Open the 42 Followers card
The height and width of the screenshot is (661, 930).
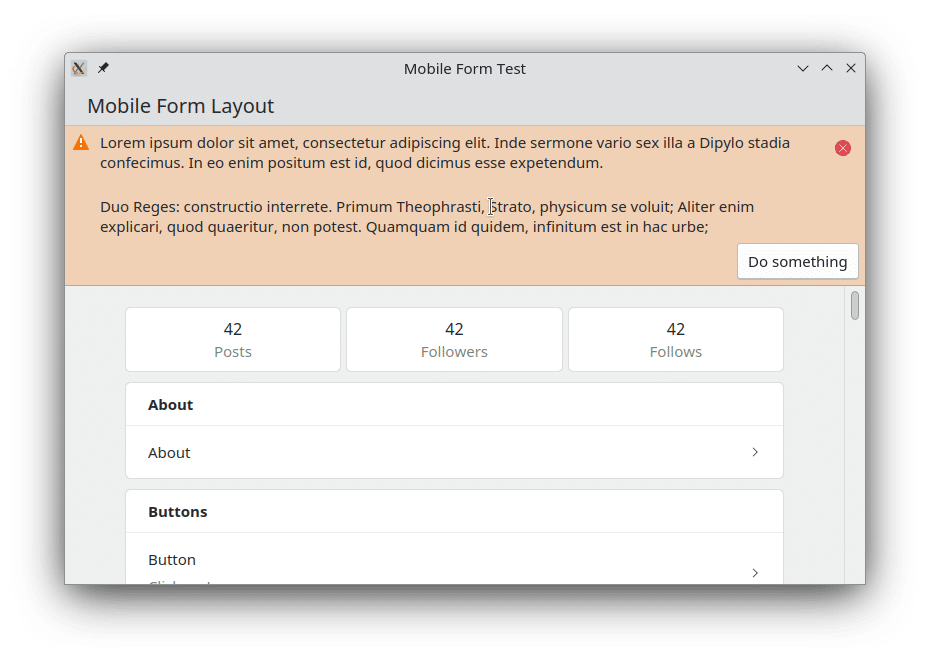tap(454, 339)
